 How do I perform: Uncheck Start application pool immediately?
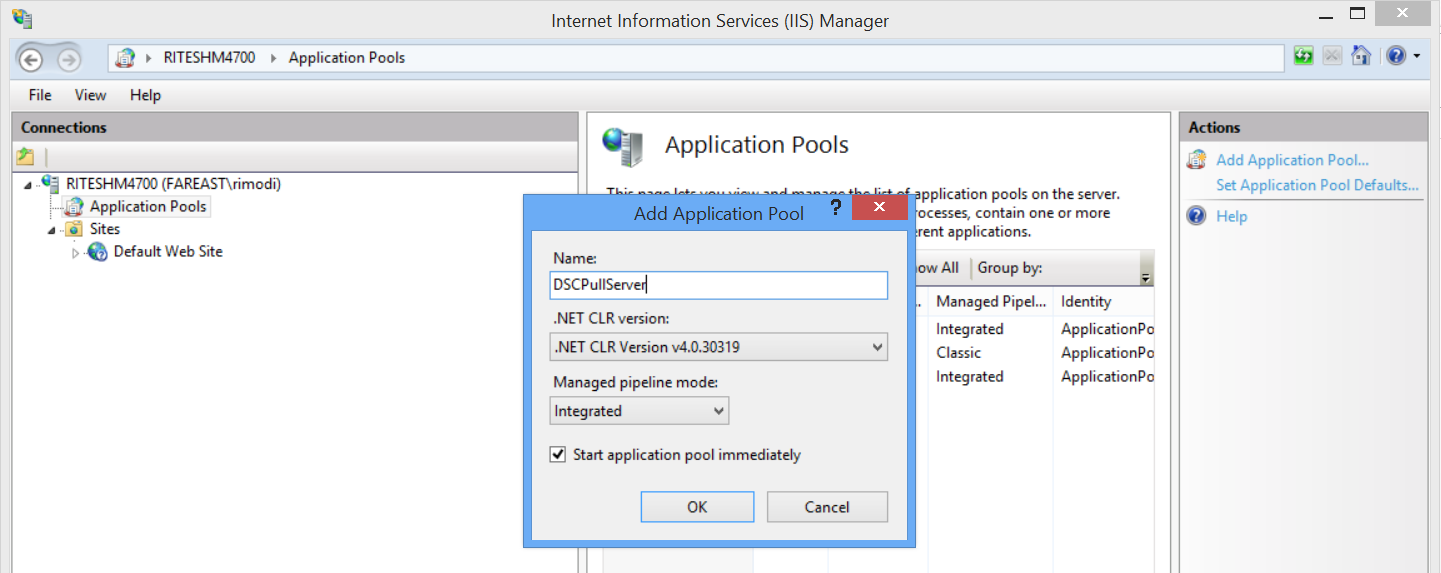pyautogui.click(x=559, y=455)
